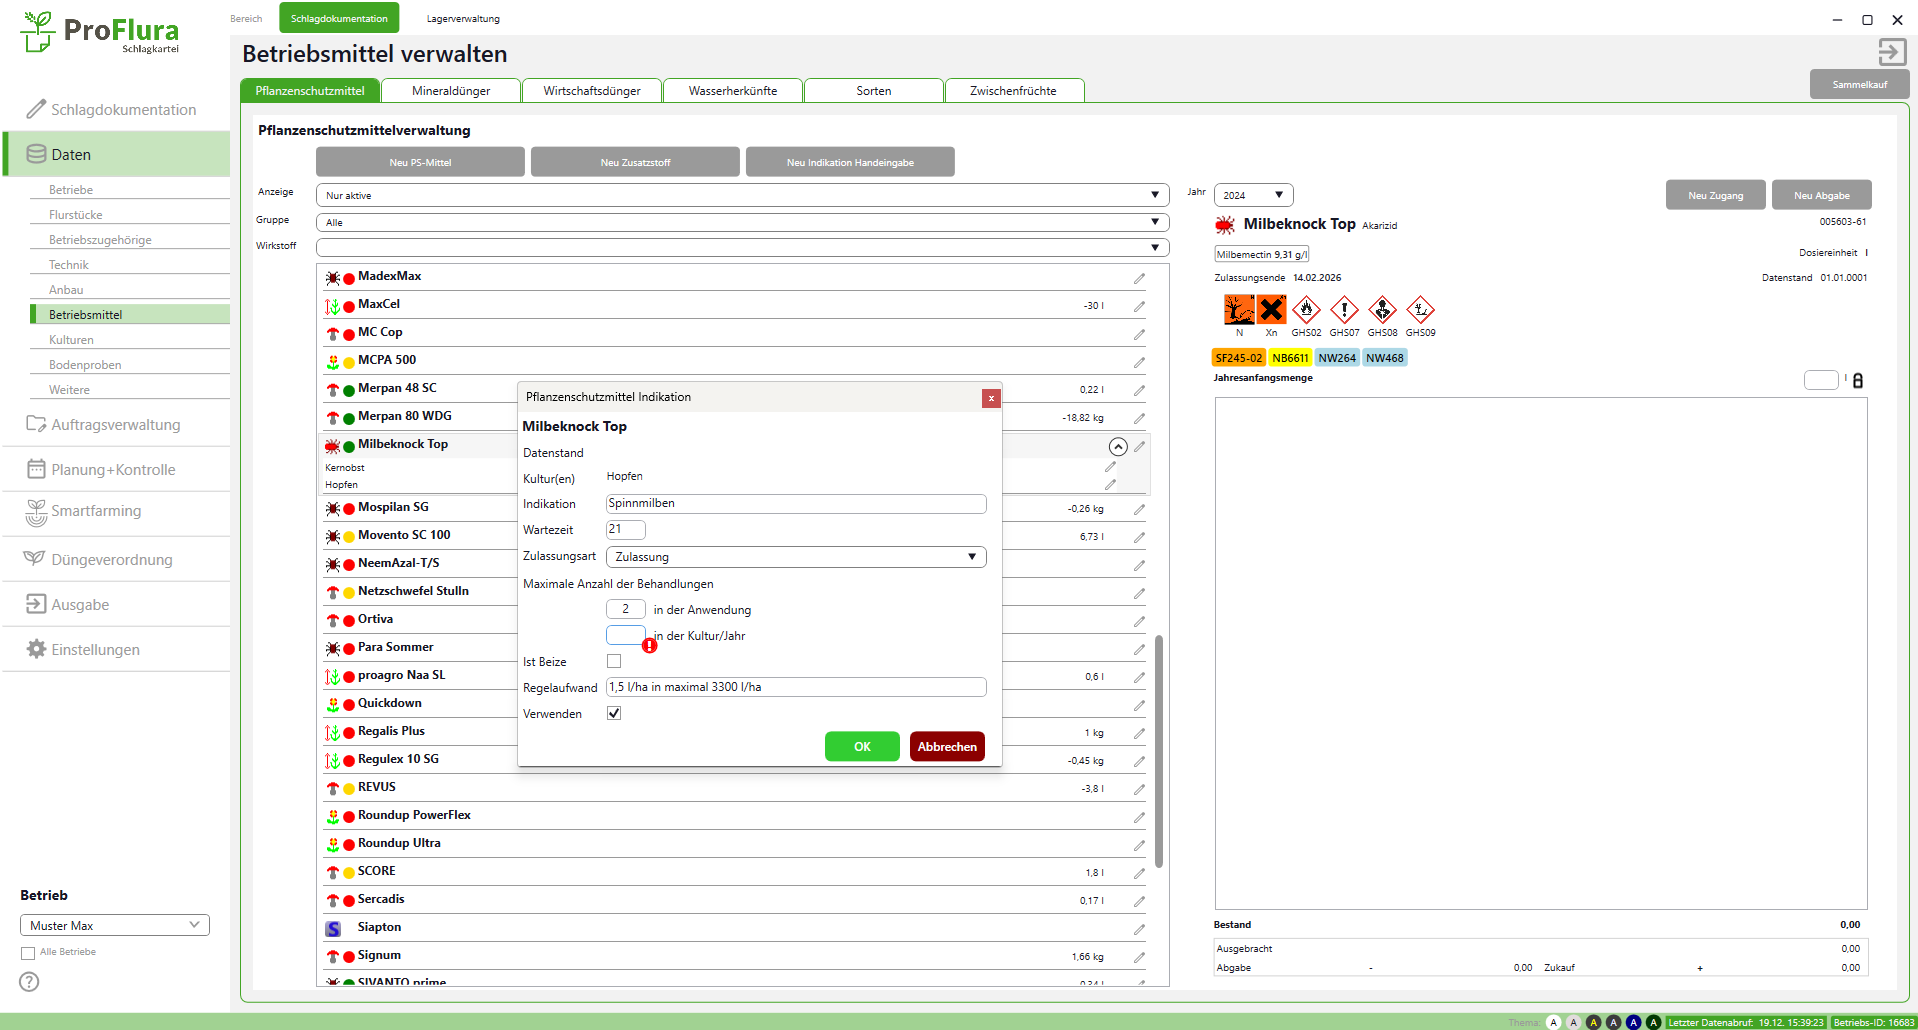Click the GHS02 flammable hazard icon
This screenshot has width=1918, height=1030.
tap(1306, 310)
